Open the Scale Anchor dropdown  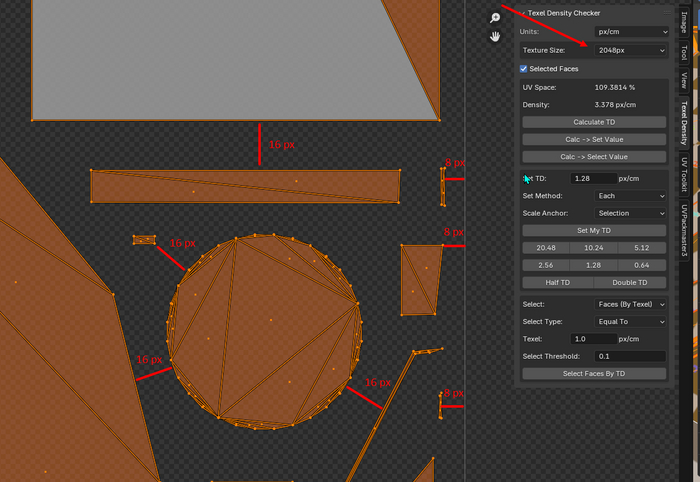[630, 213]
